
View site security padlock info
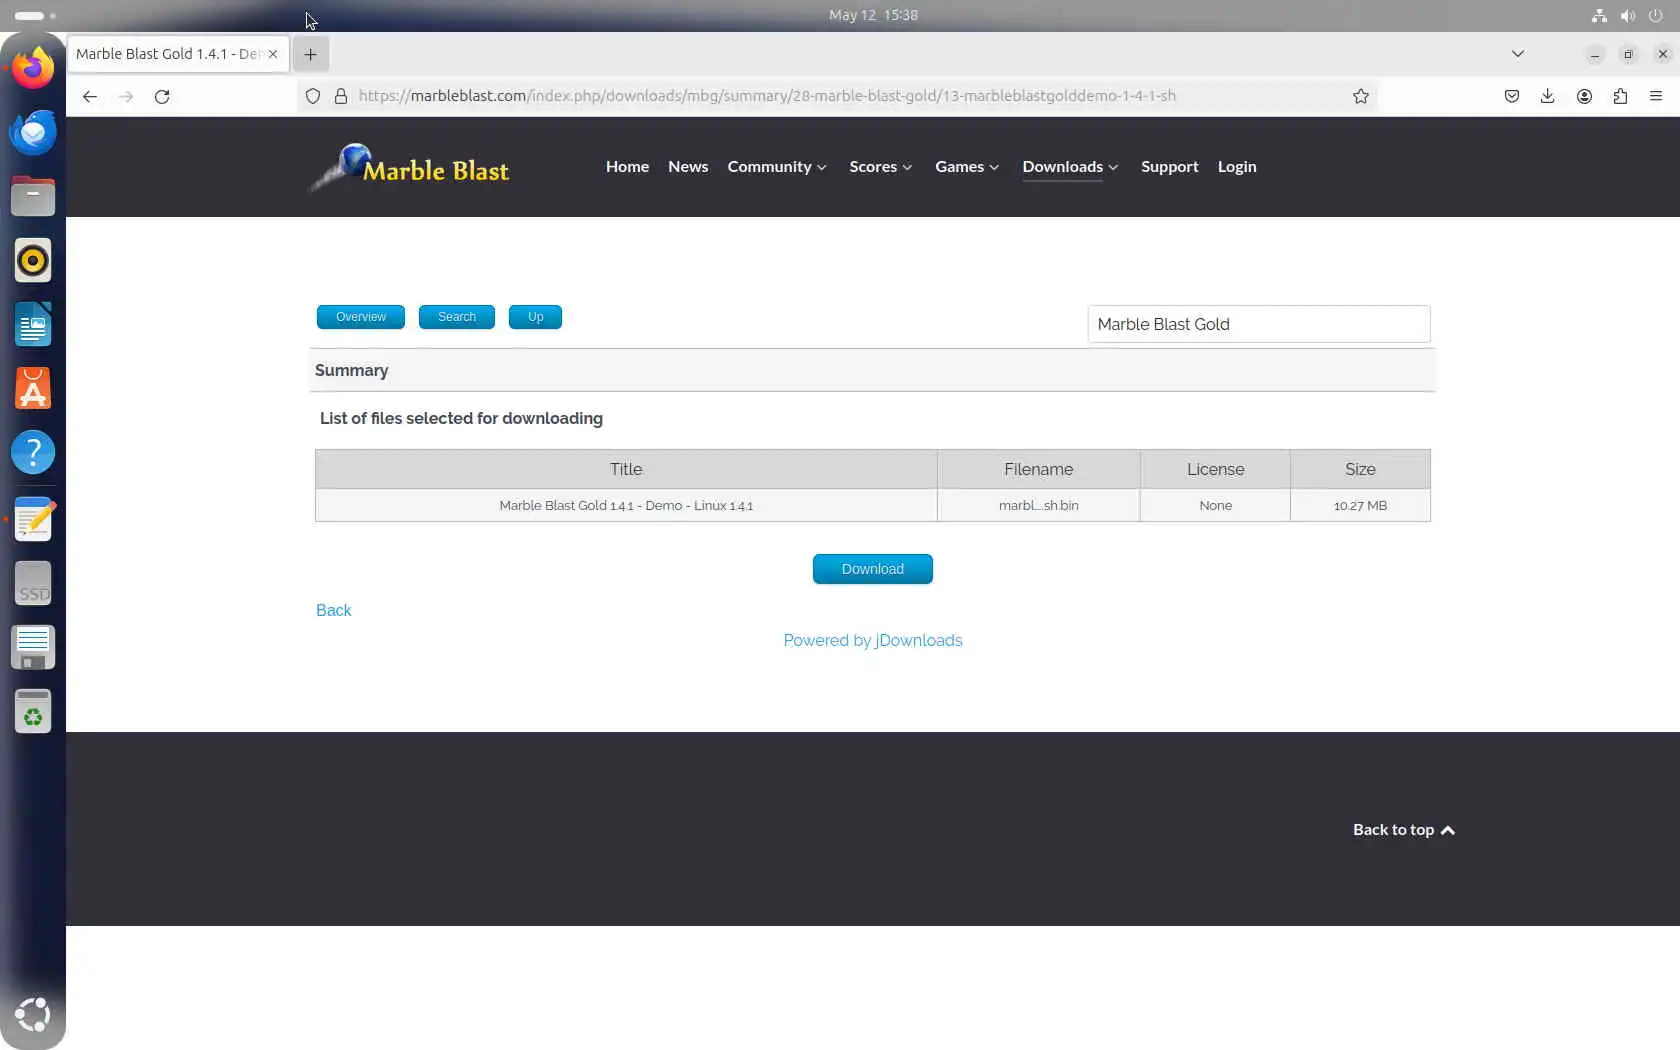pos(341,96)
